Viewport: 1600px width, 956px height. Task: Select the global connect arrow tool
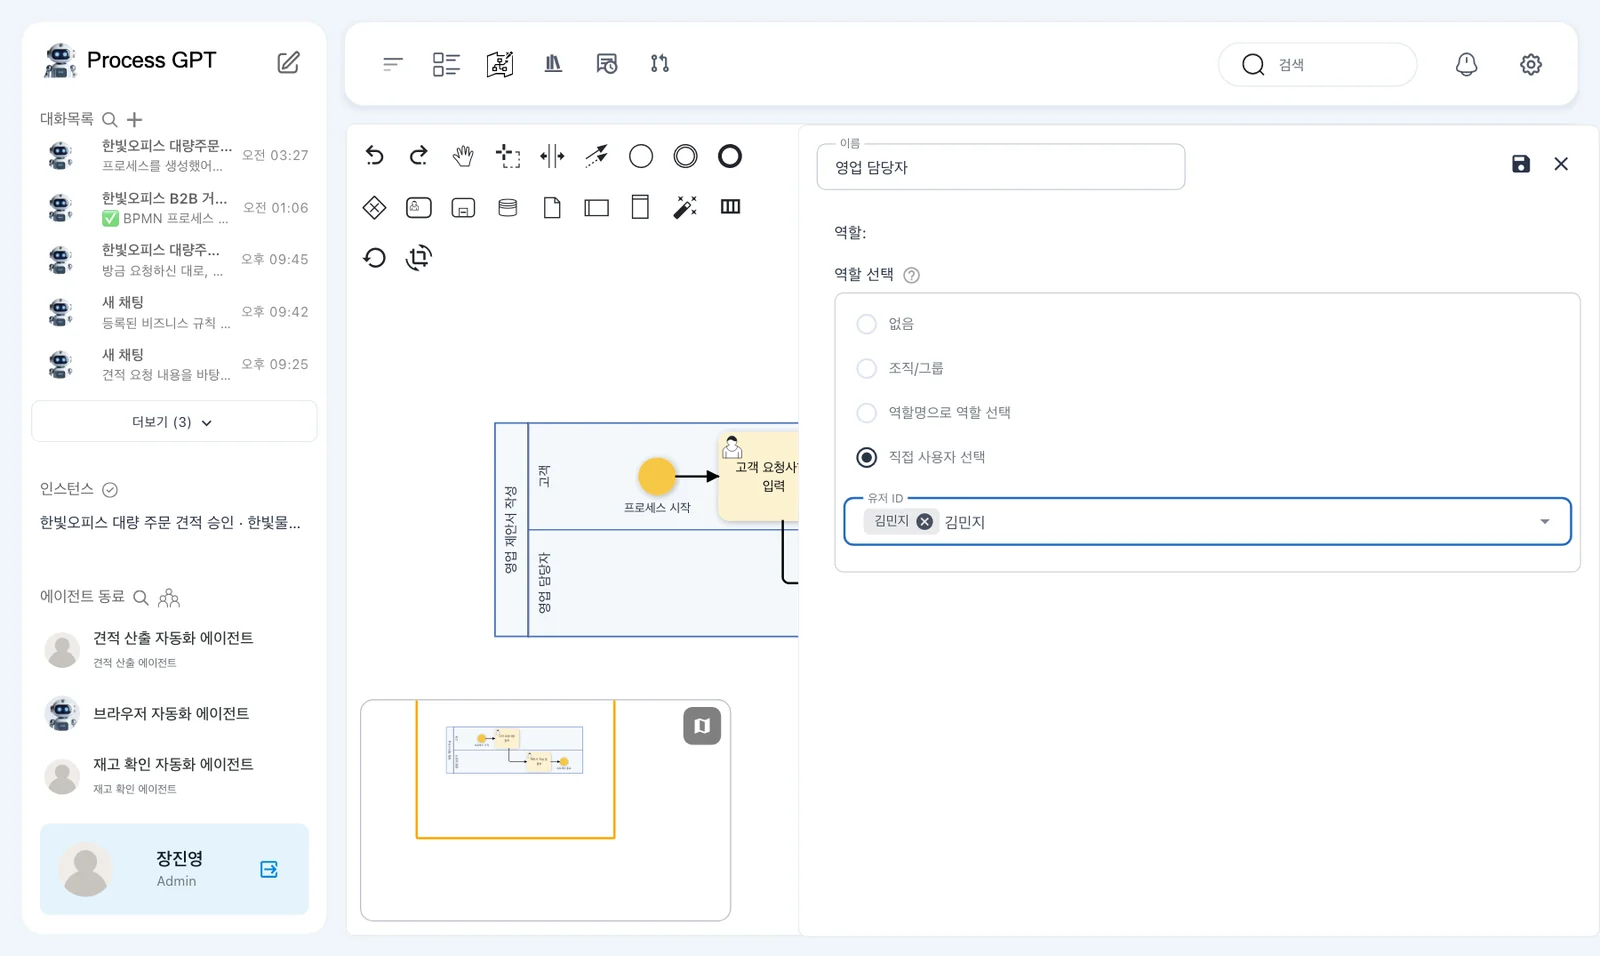596,156
